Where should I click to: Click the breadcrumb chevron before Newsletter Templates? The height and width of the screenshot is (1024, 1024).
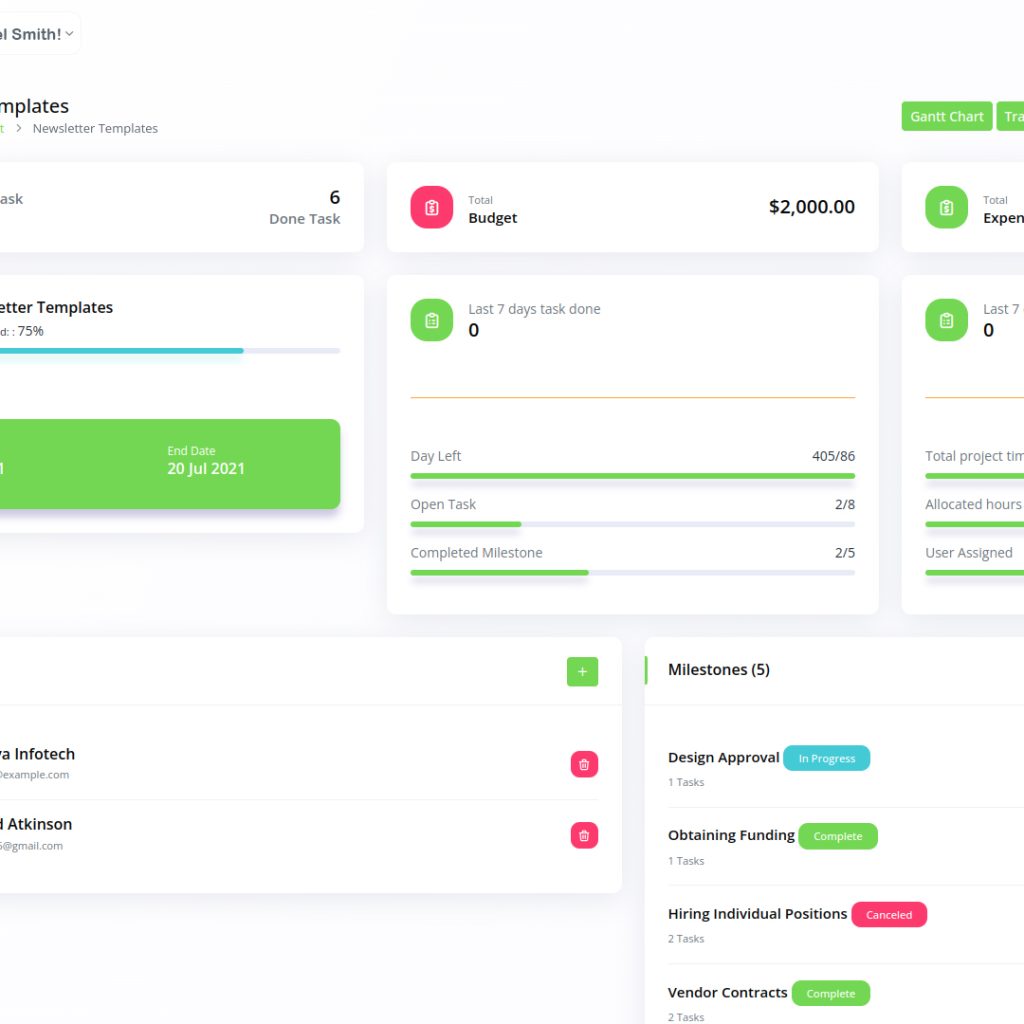point(18,129)
